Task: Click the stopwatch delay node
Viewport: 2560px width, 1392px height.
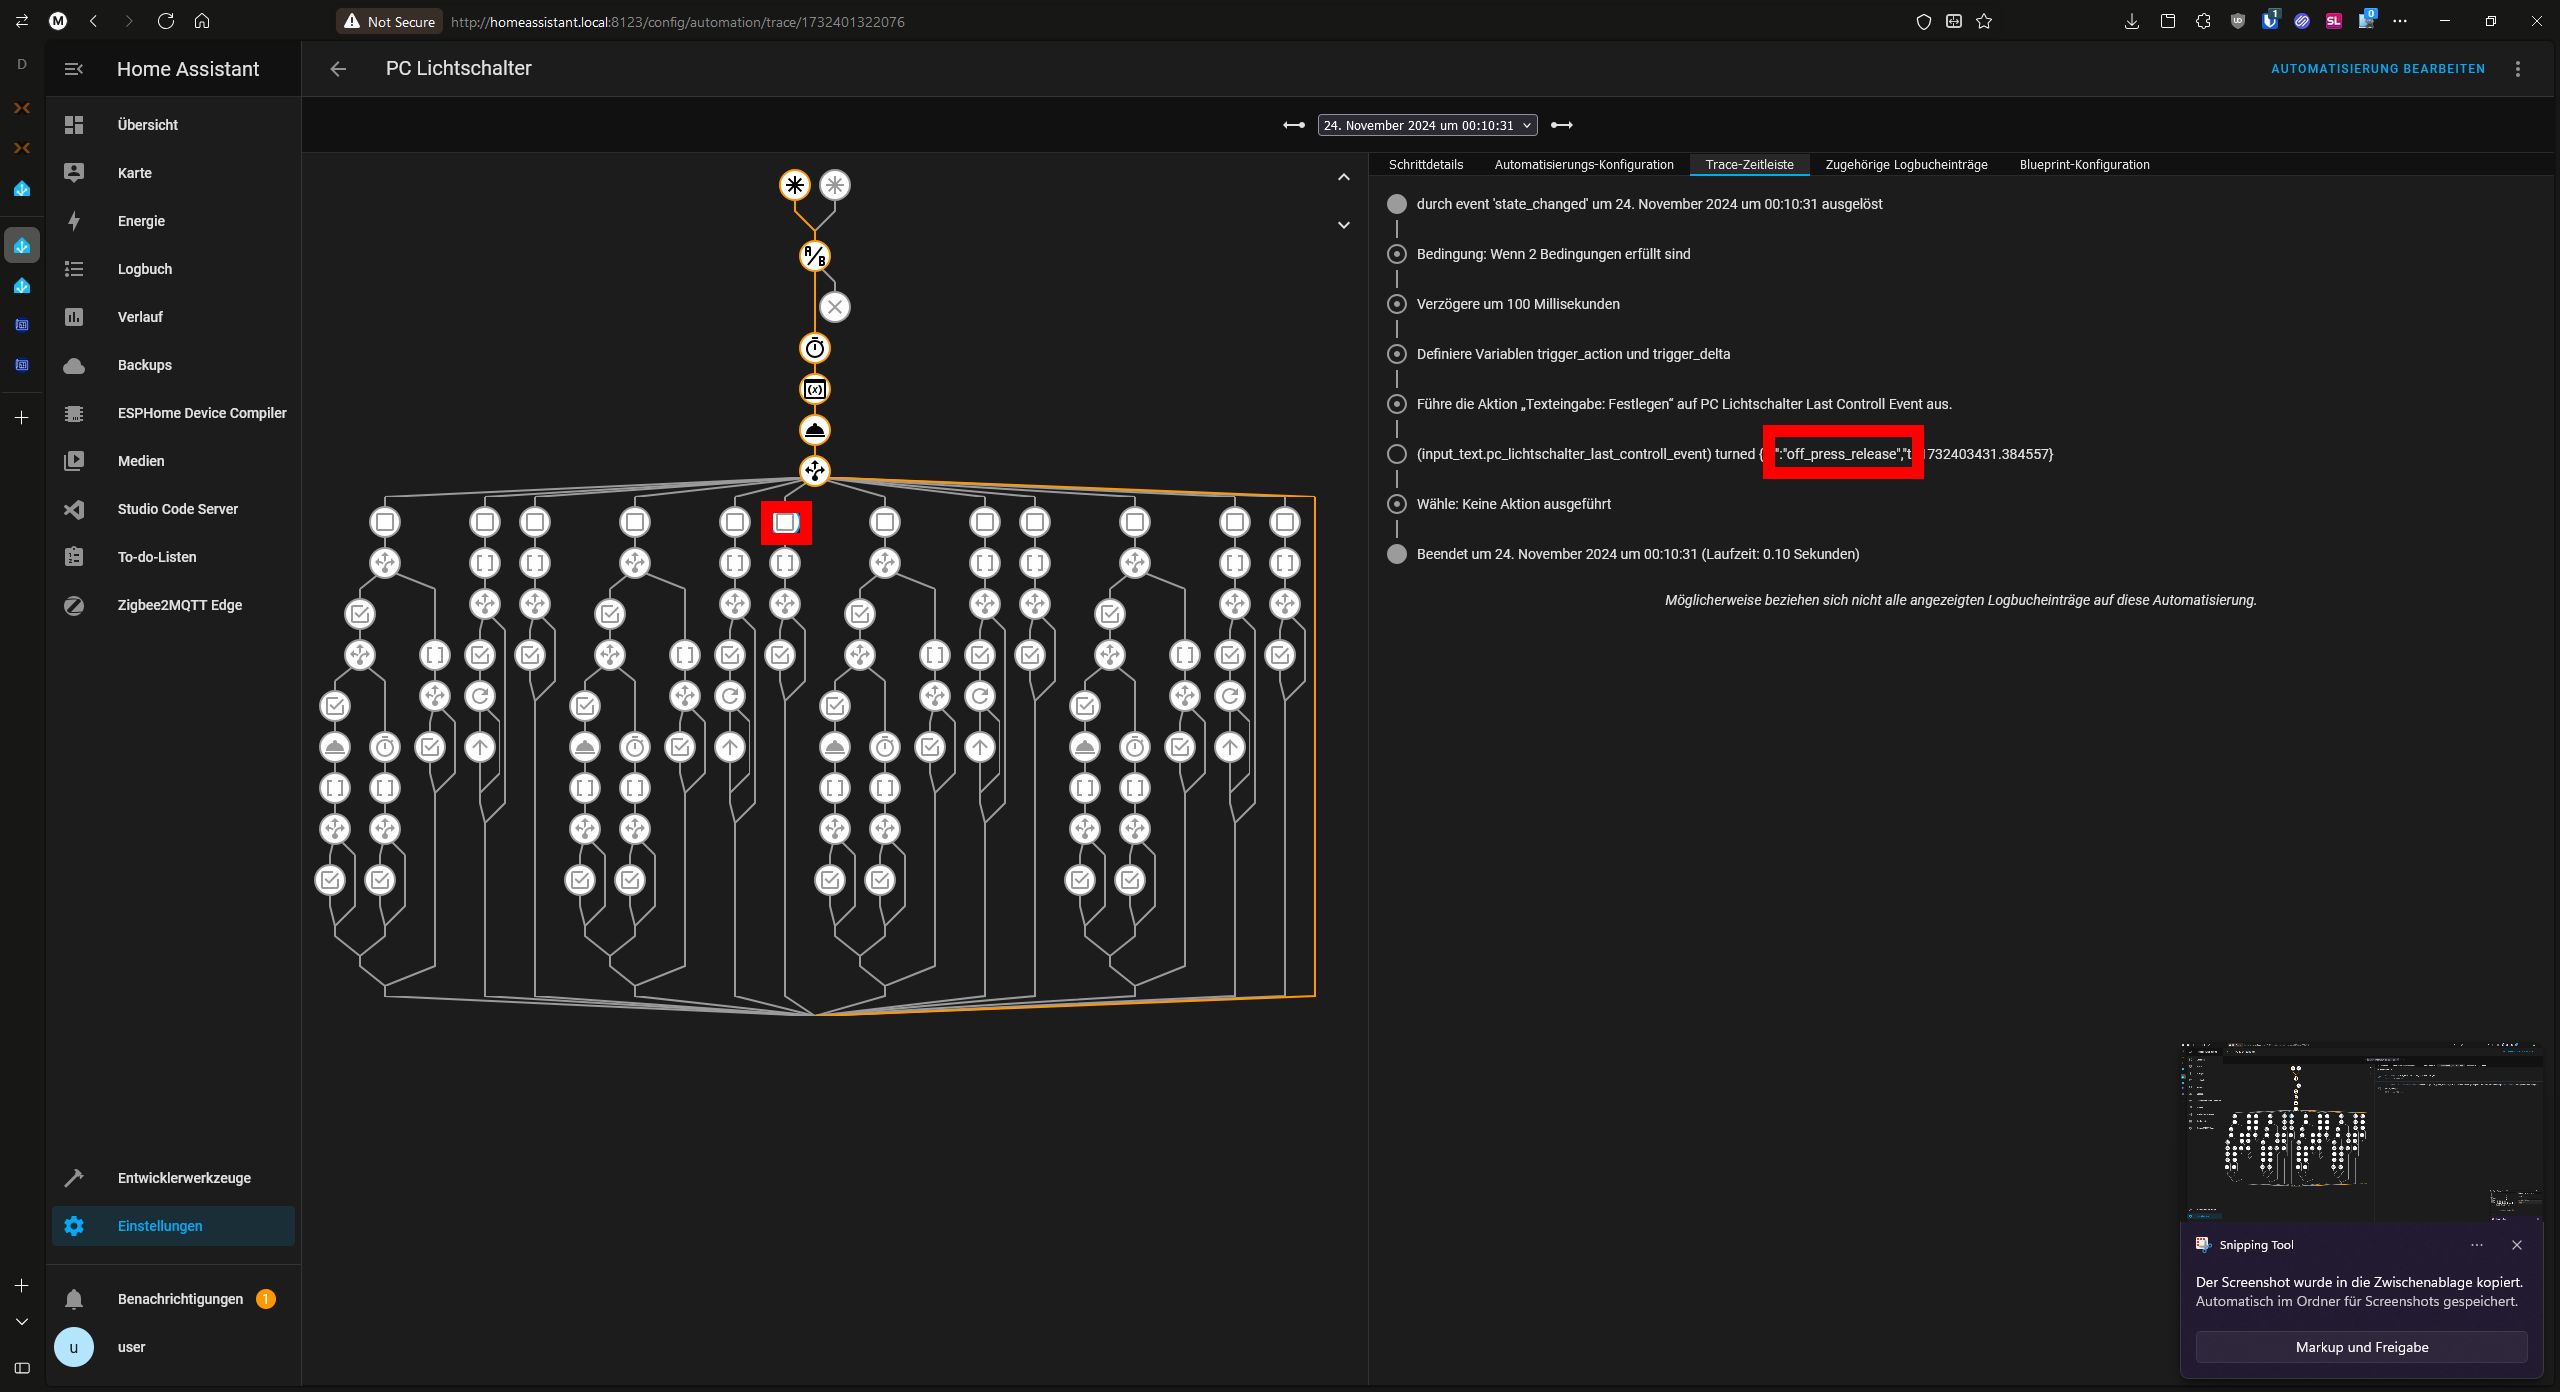Action: (x=815, y=348)
